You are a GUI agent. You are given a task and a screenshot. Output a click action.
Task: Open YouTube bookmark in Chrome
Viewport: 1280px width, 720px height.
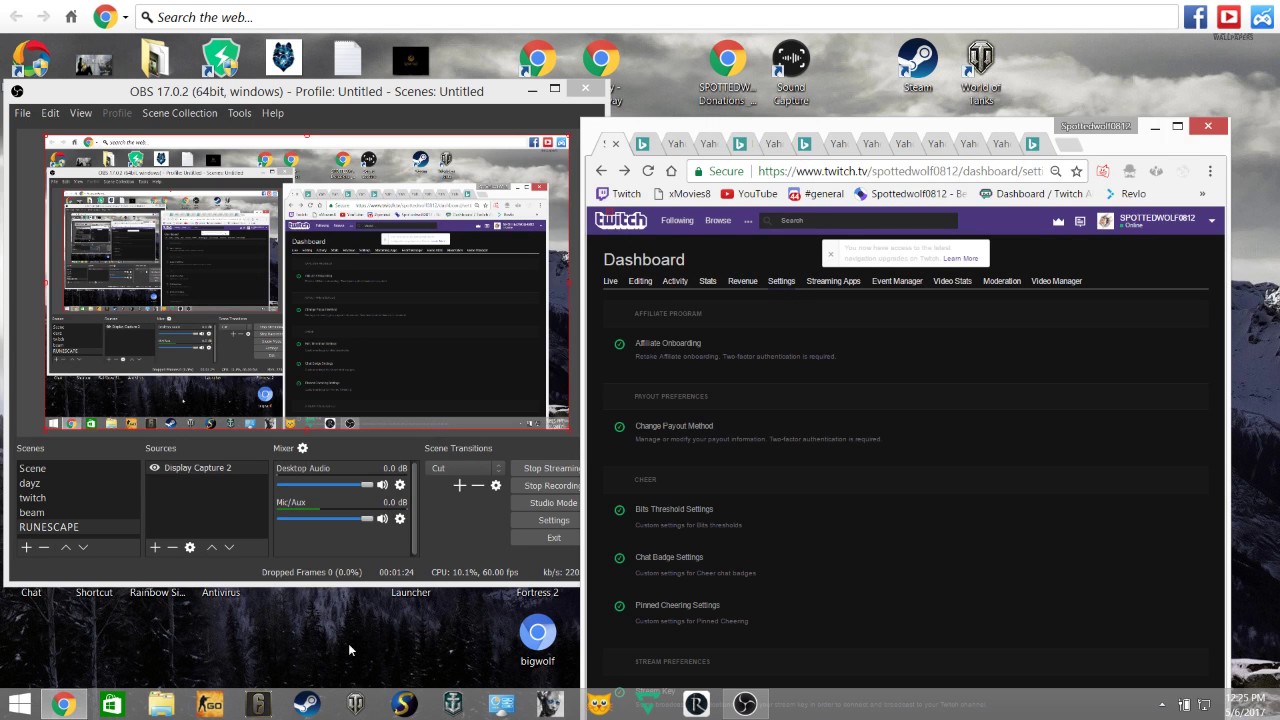(x=749, y=194)
